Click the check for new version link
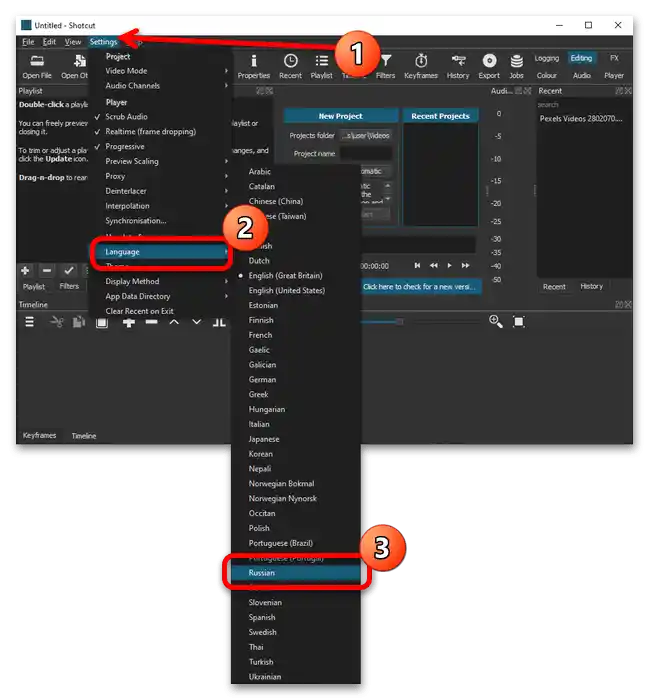 tap(420, 287)
